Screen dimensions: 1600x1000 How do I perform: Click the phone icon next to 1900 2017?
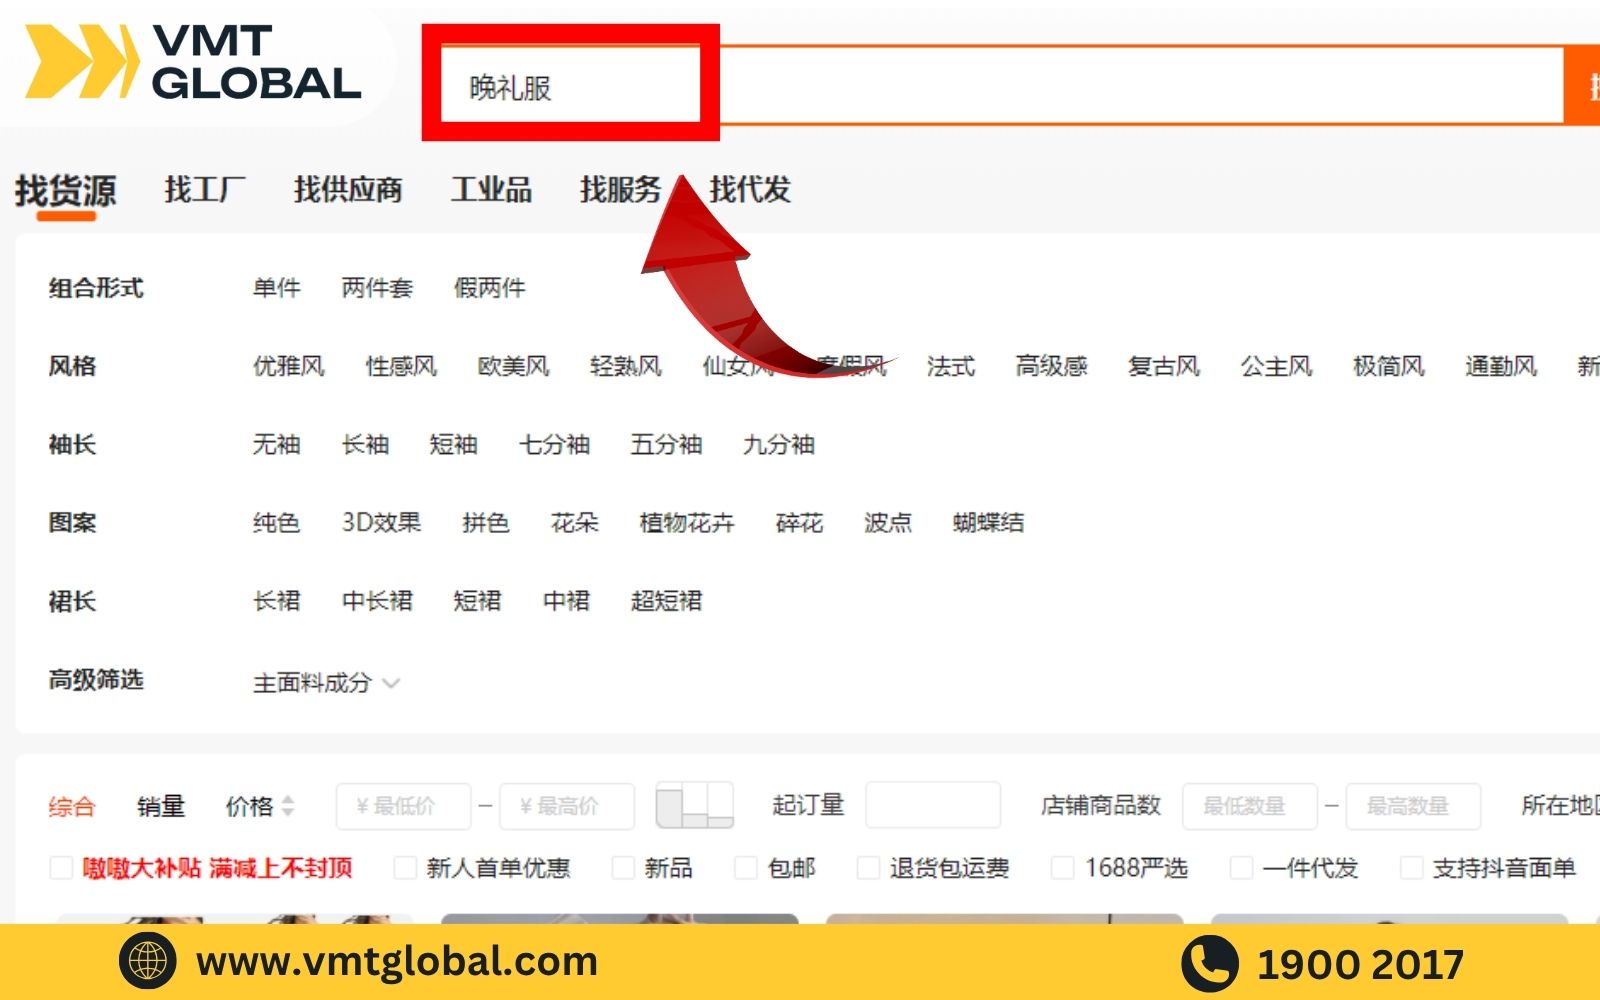(1209, 963)
